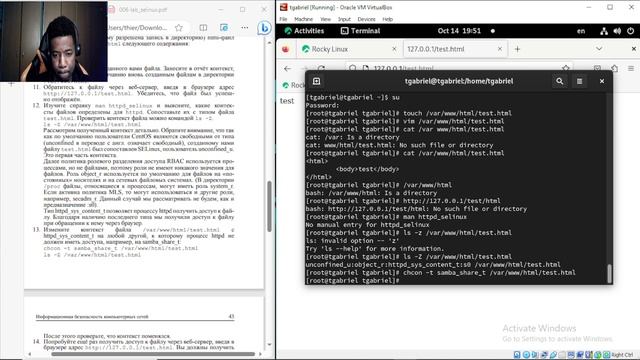Close the Rocky Linux tab
Viewport: 640px width, 360px height.
394,49
